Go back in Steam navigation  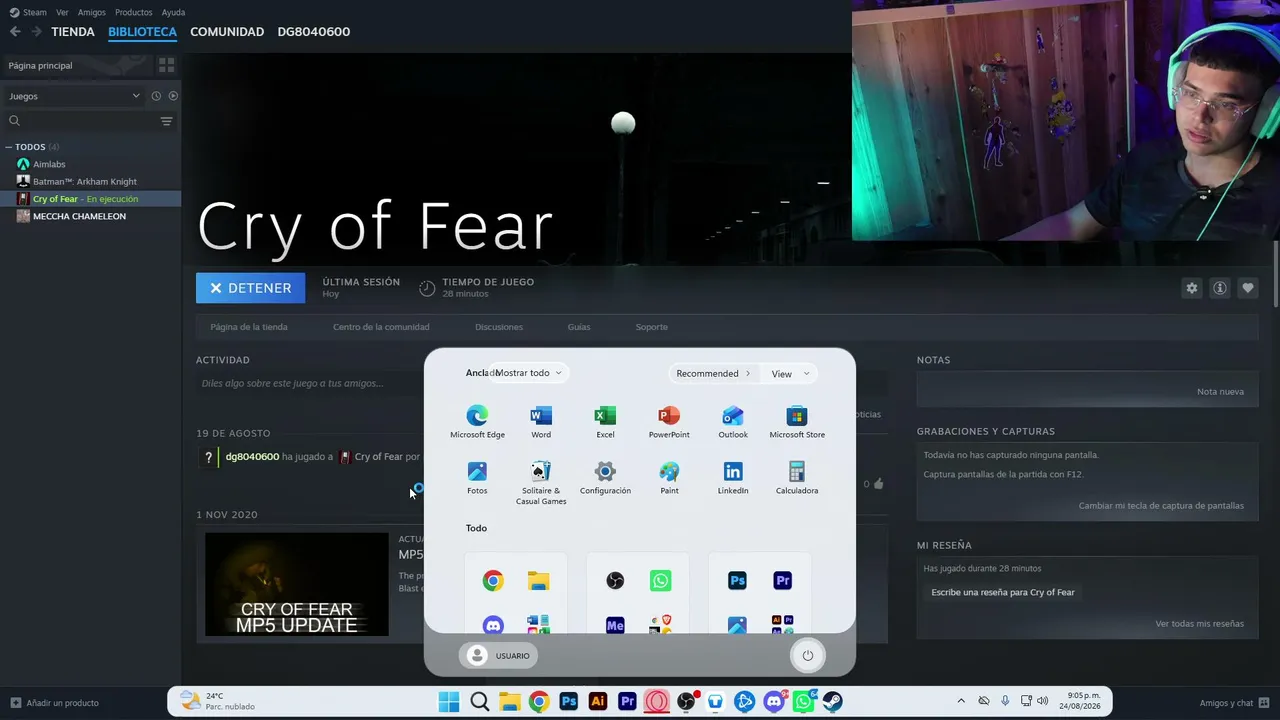(x=15, y=32)
